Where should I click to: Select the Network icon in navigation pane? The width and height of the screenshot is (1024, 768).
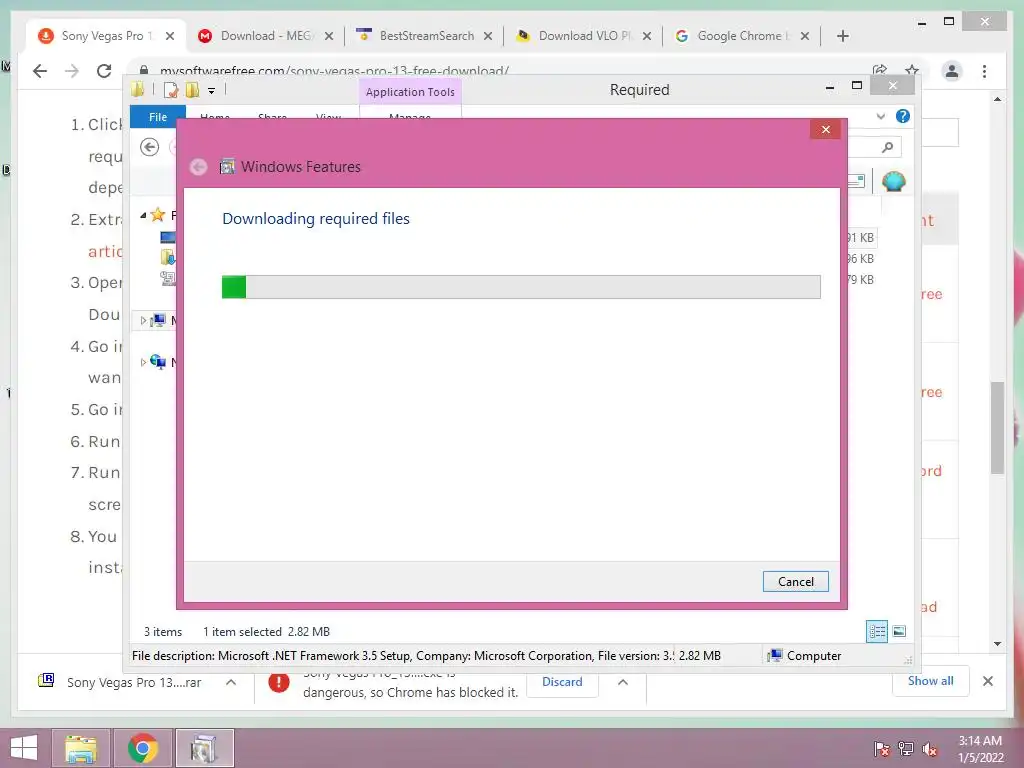point(158,361)
